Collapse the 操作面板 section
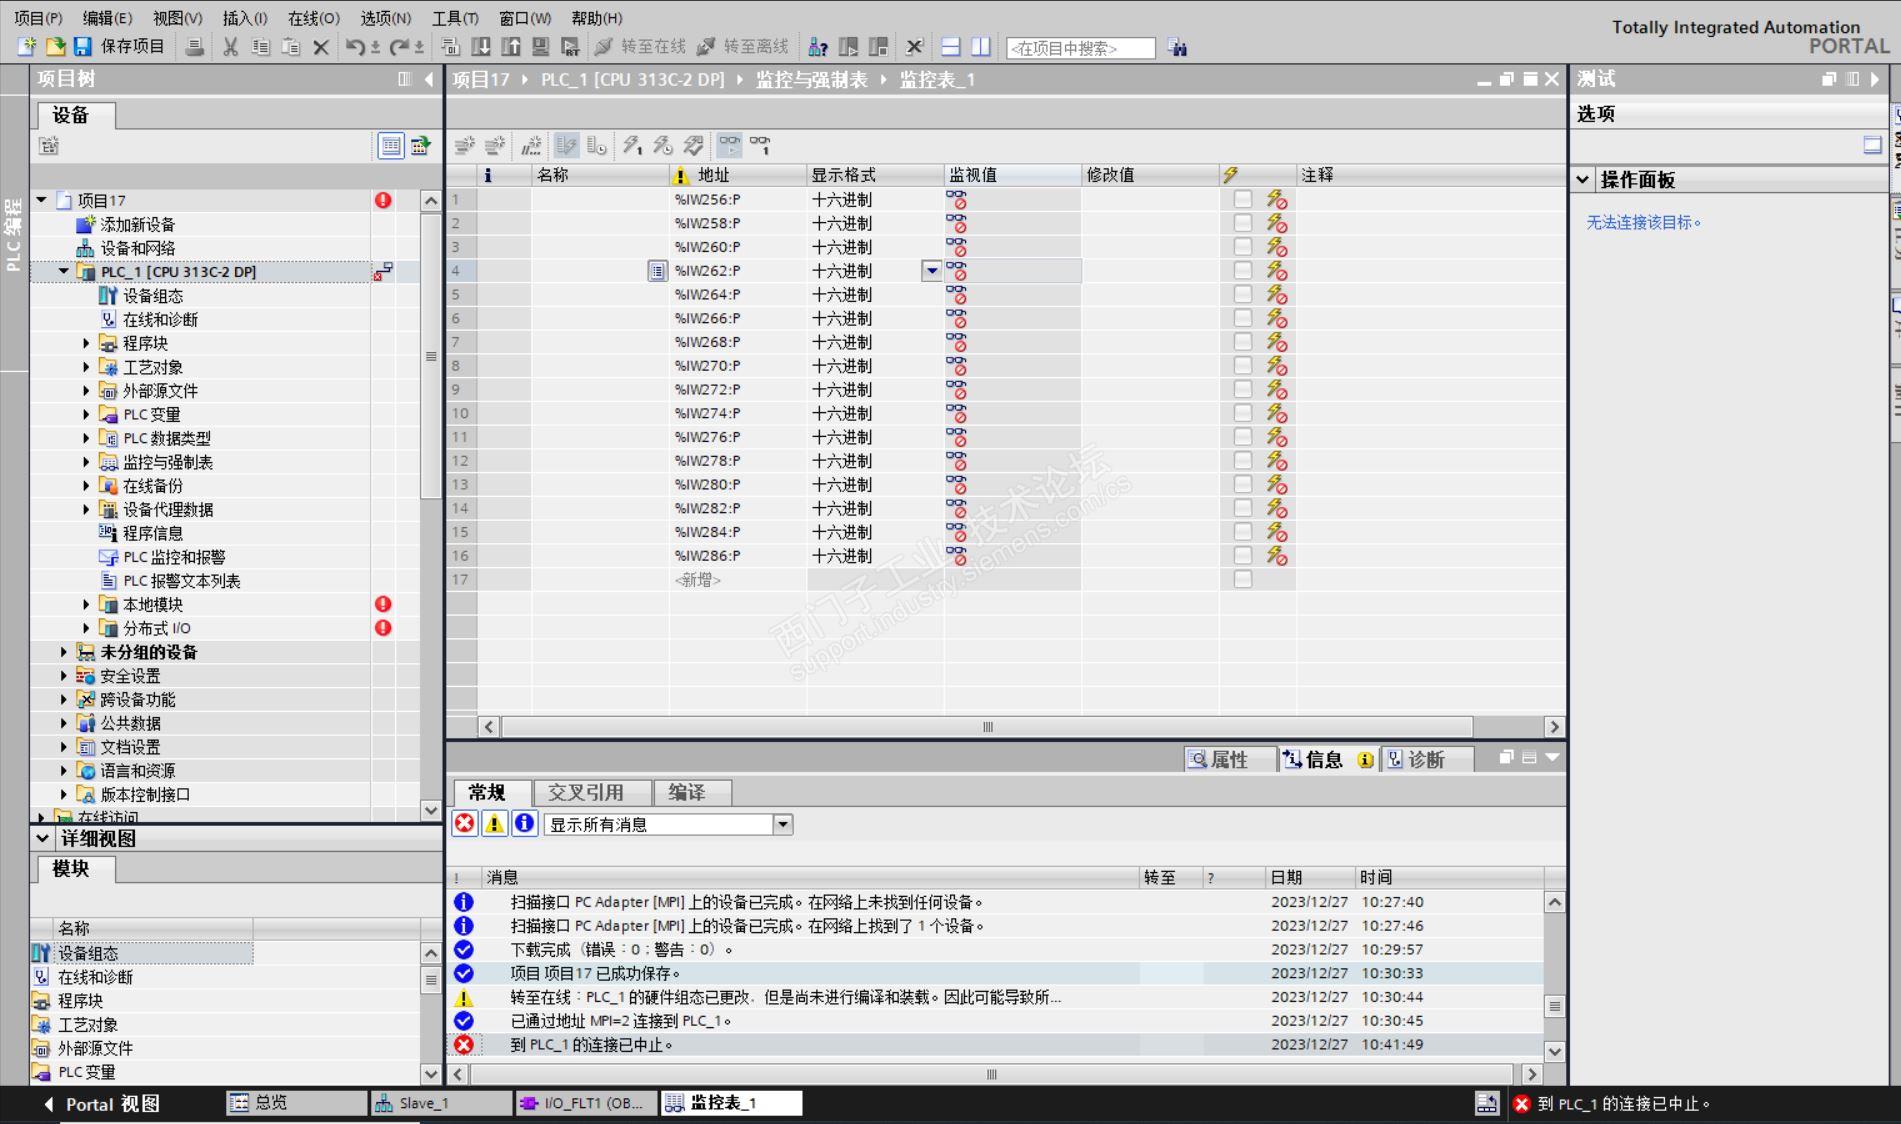Screen dimensions: 1901x1124 pos(1583,180)
